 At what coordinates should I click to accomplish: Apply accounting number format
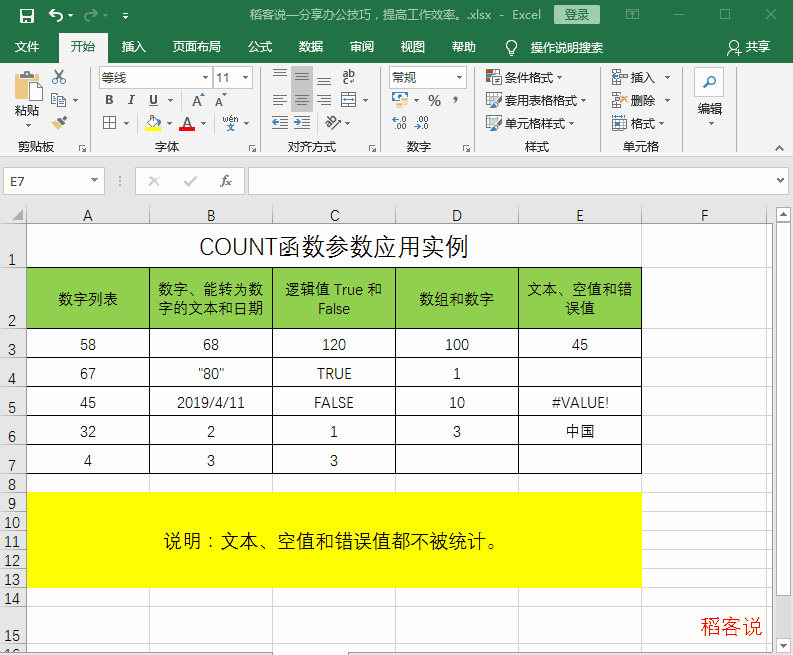[x=400, y=100]
